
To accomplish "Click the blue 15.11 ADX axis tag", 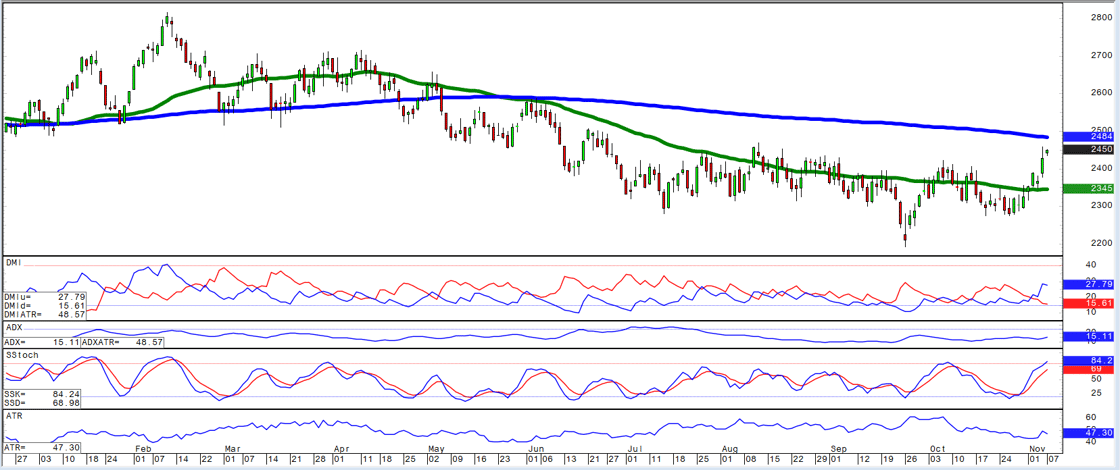I will pos(1089,336).
